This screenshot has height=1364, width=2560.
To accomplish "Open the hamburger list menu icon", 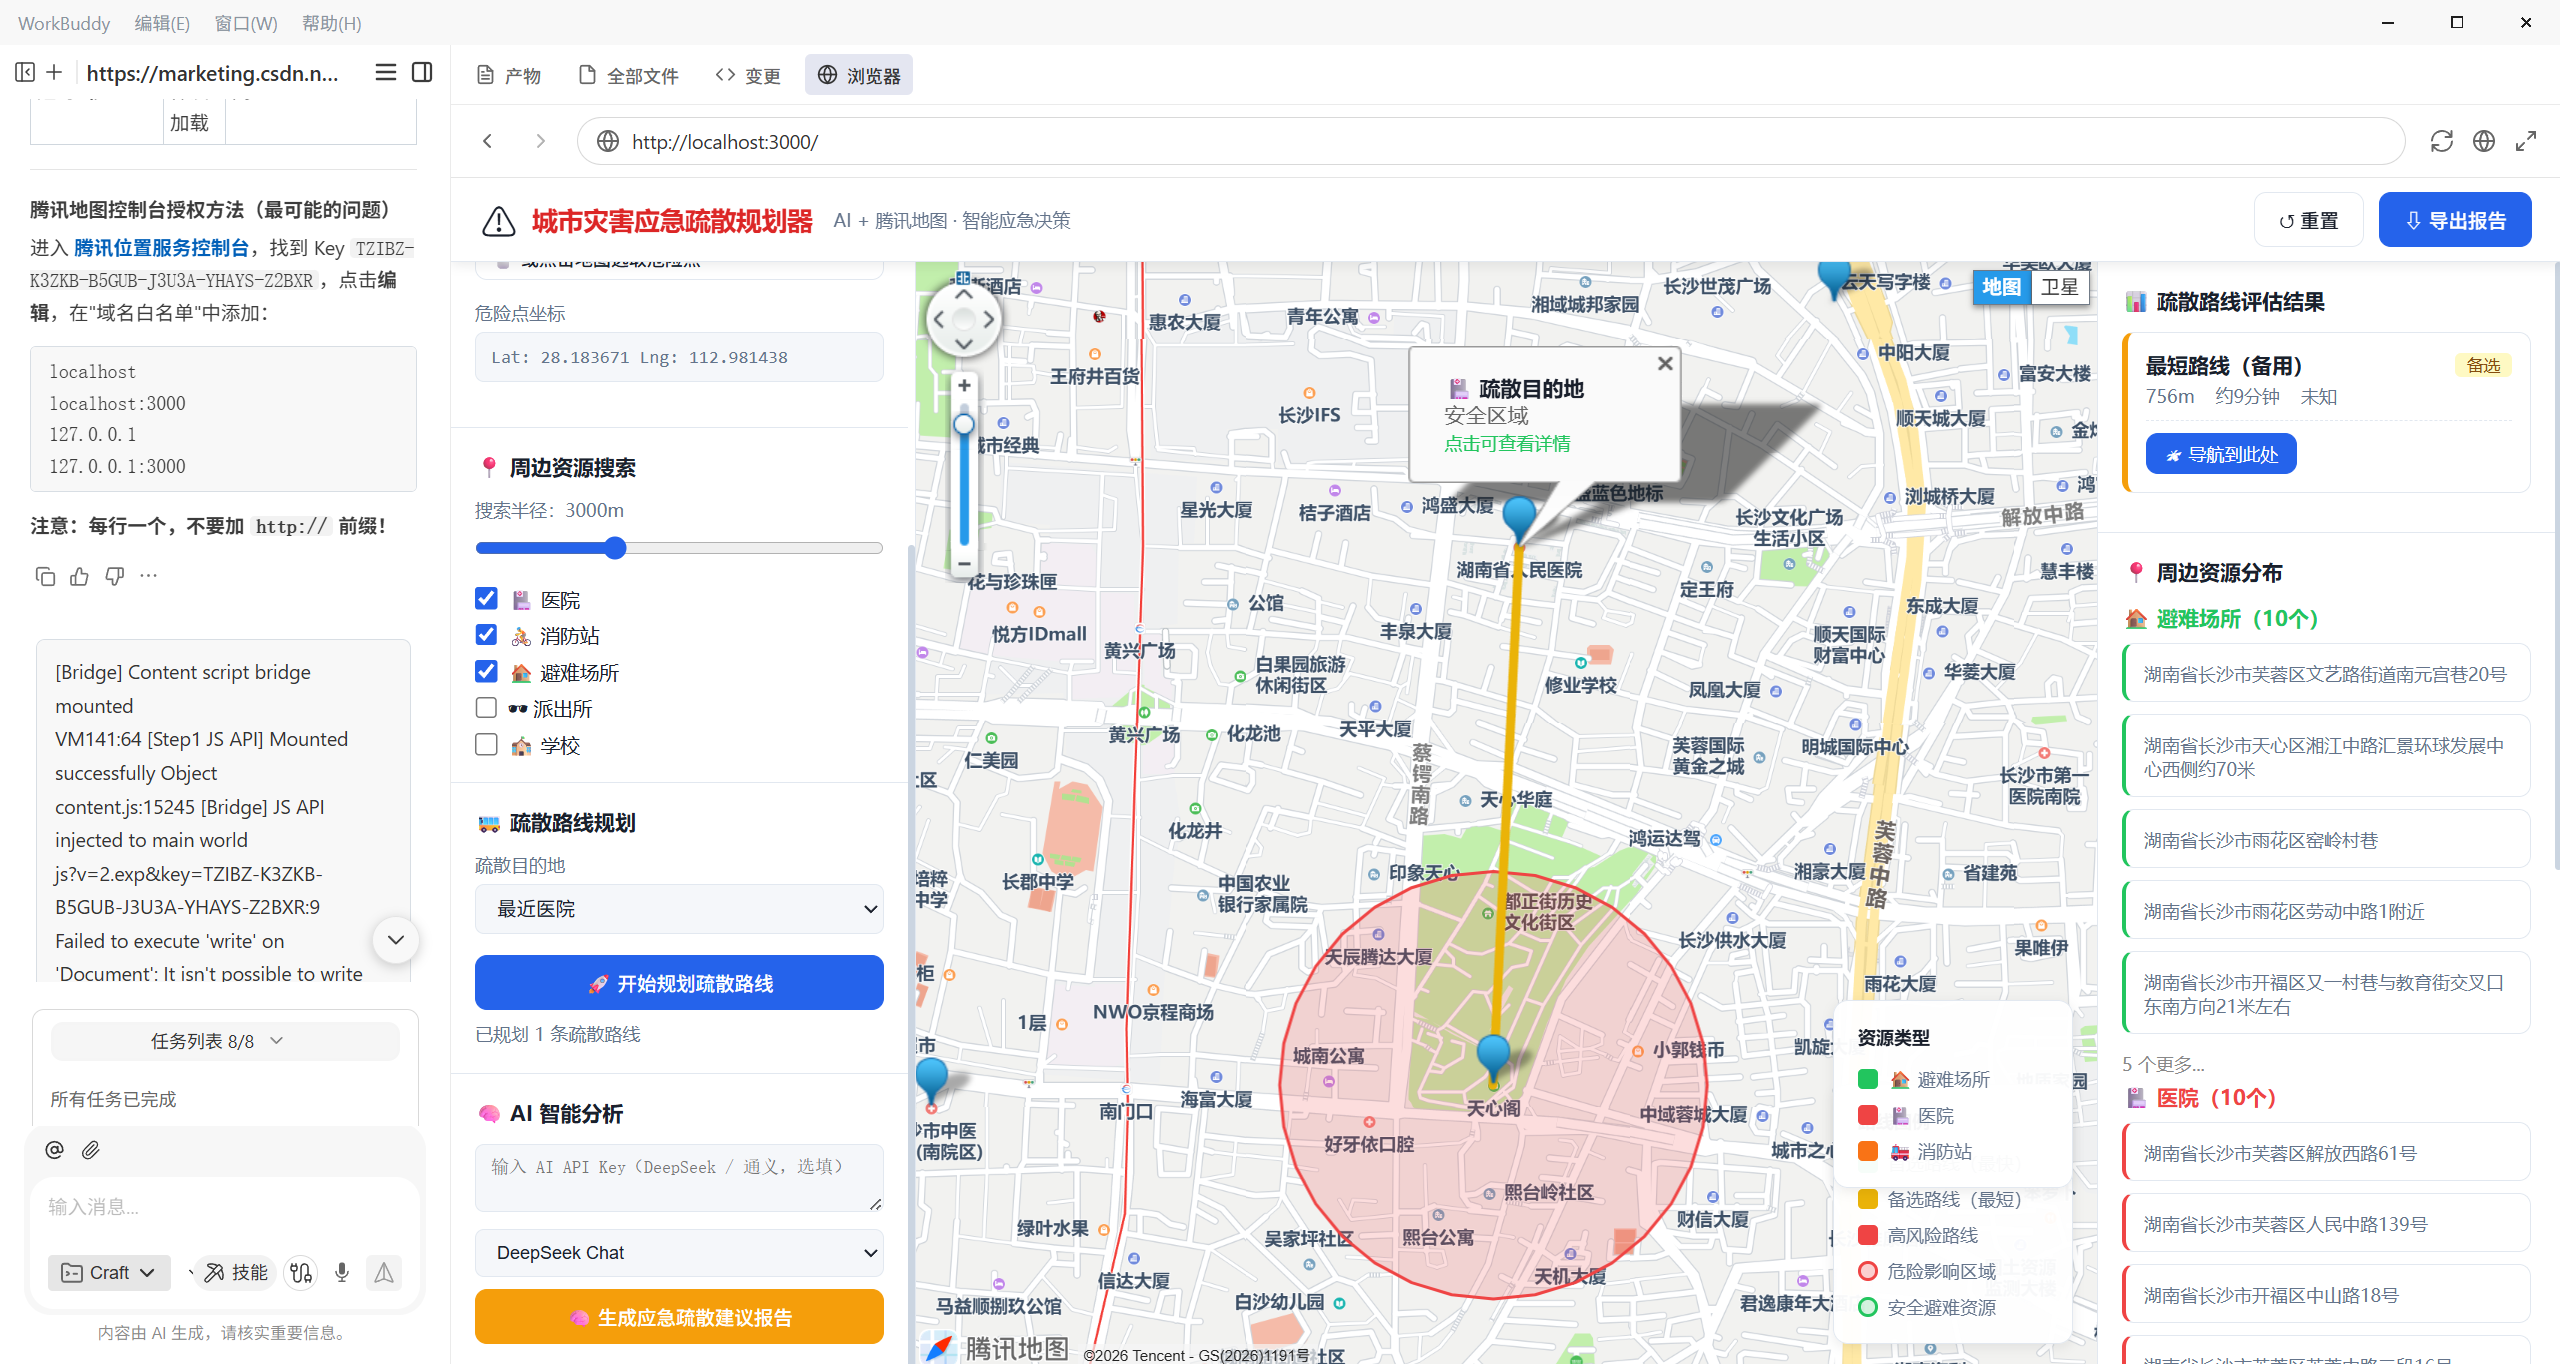I will coord(385,72).
